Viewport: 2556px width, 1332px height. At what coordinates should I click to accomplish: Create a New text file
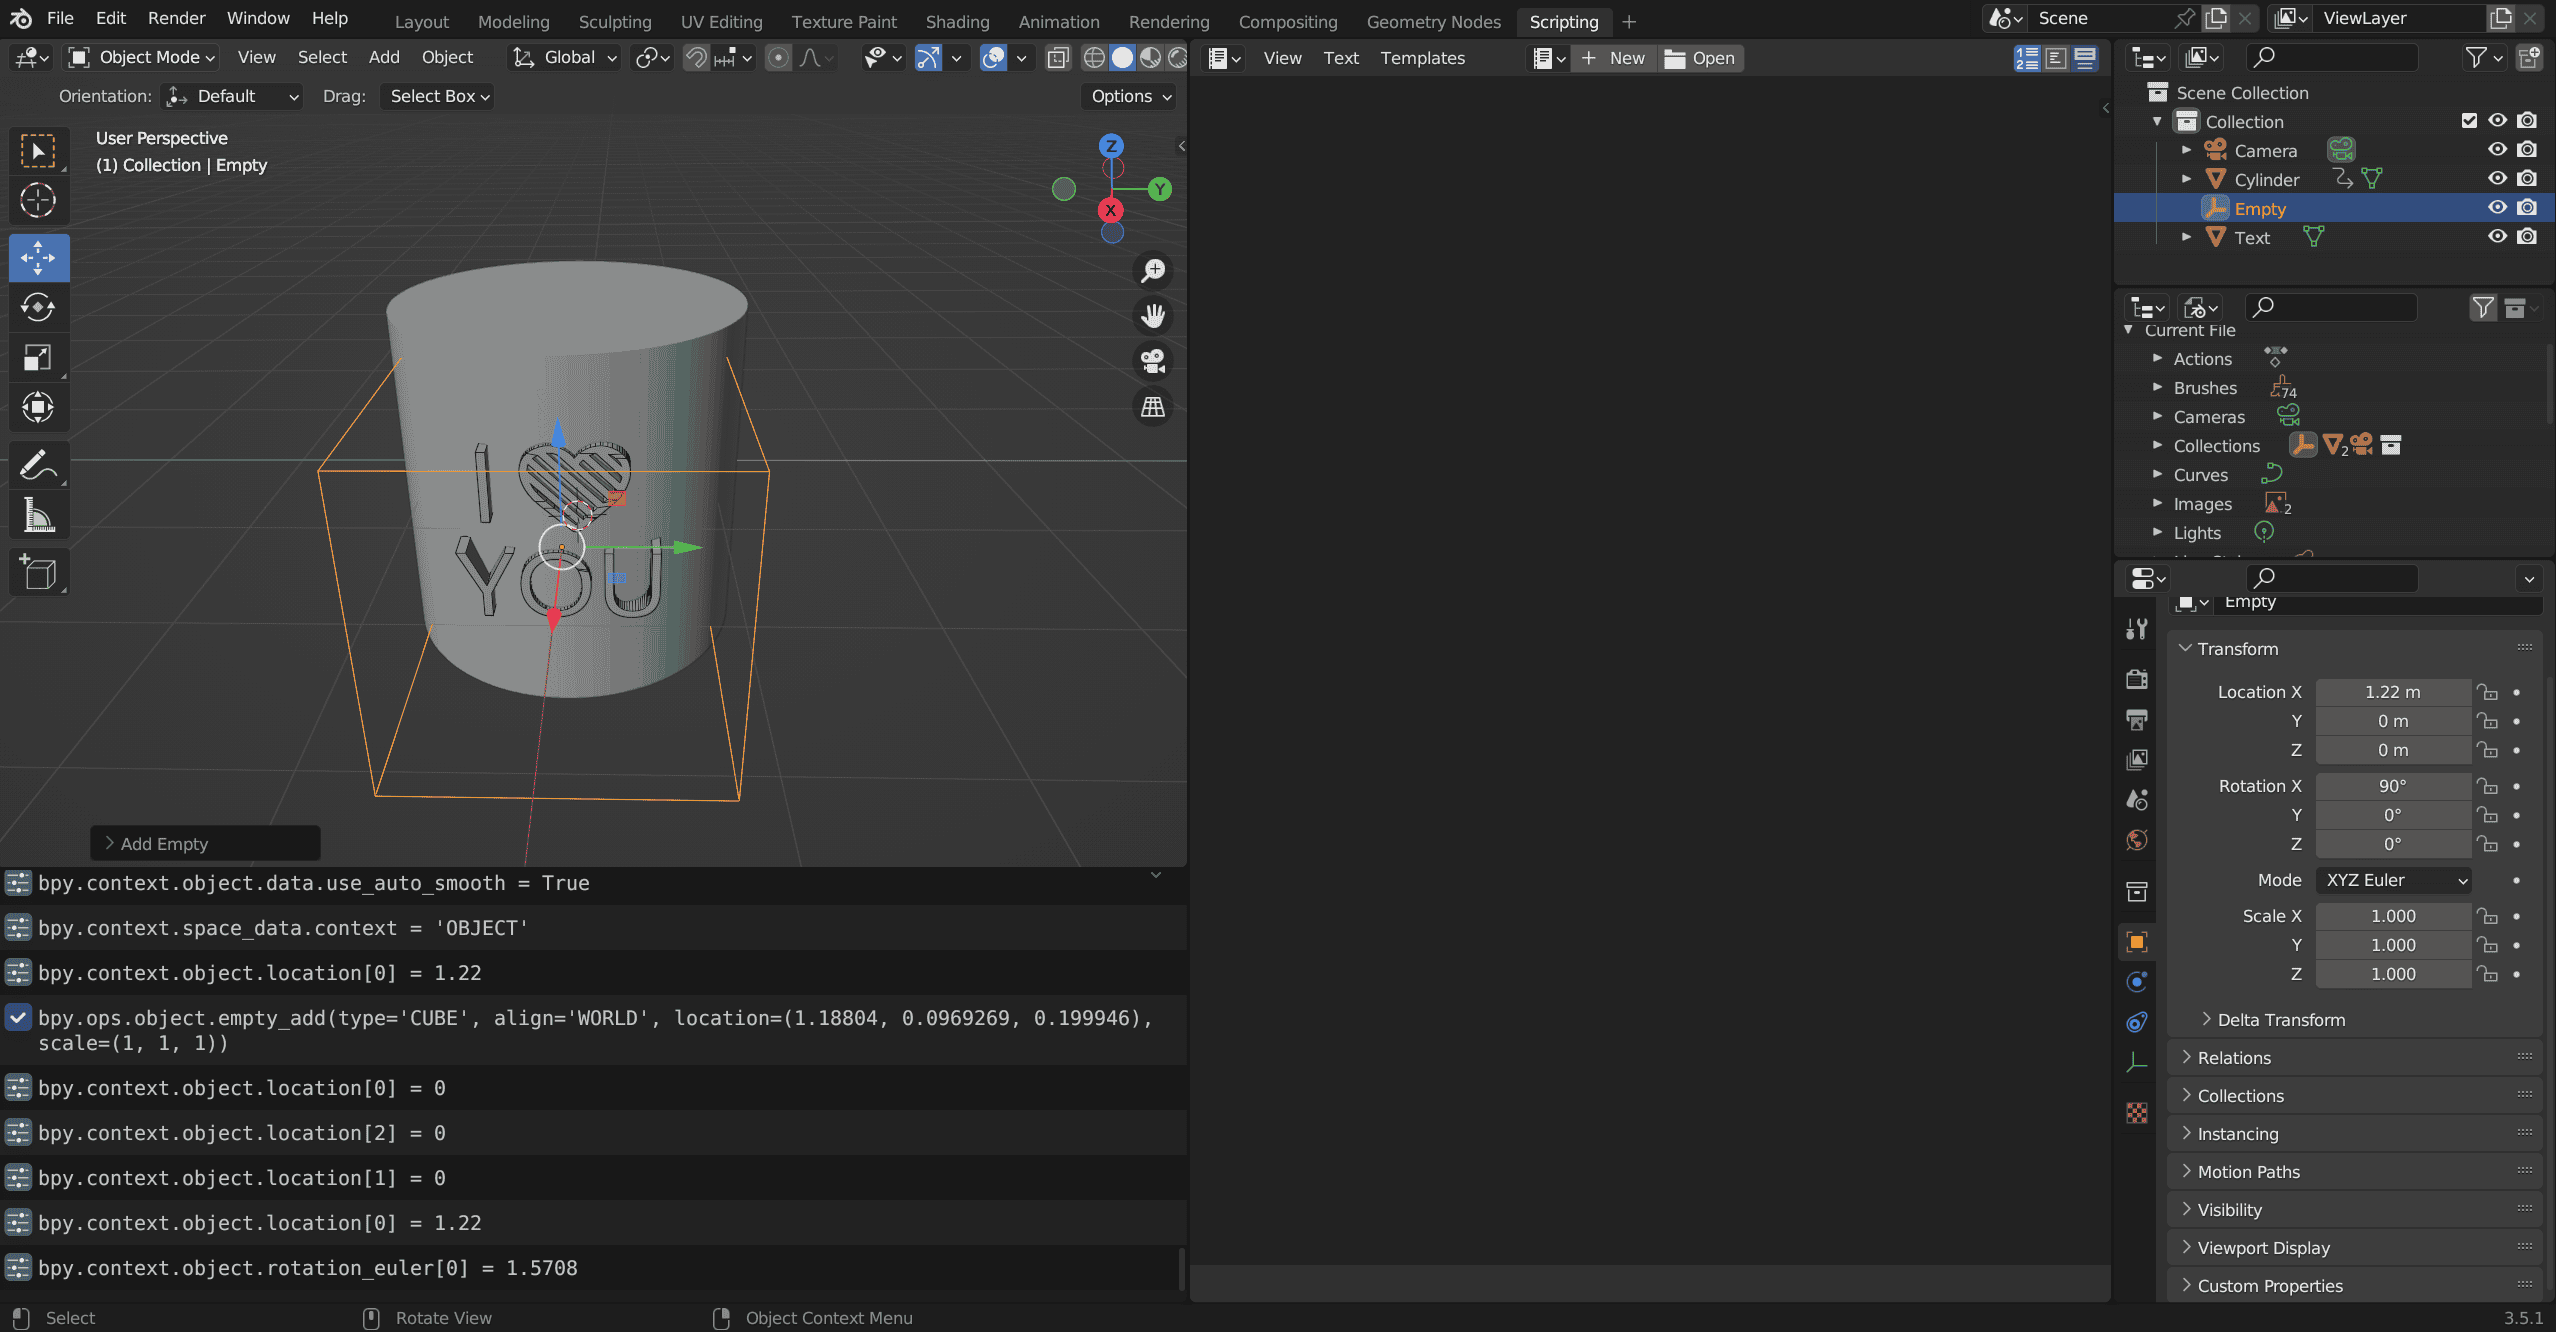coord(1613,58)
